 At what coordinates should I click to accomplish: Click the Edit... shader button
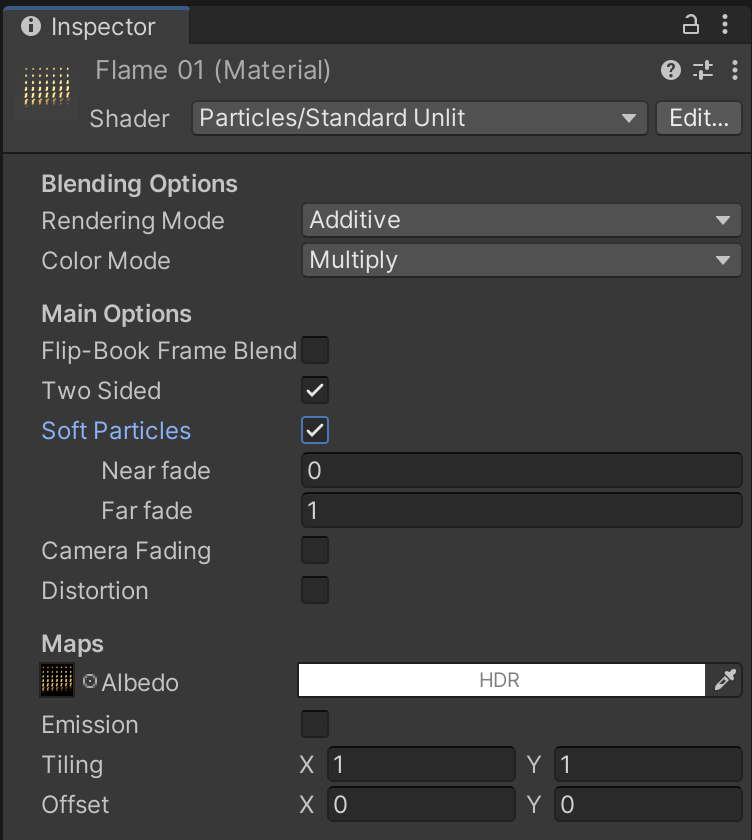pyautogui.click(x=699, y=118)
